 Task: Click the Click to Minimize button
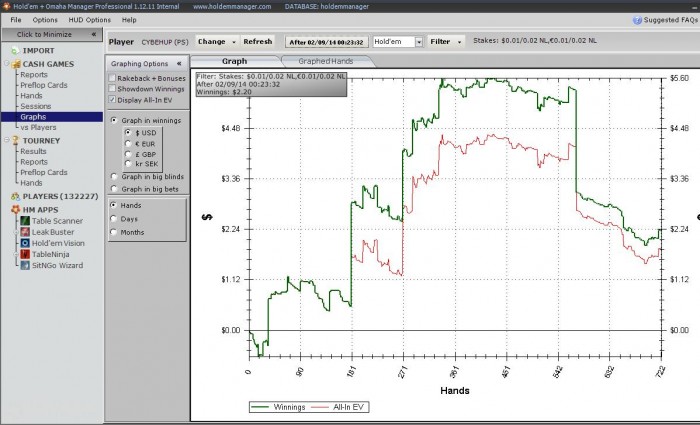coord(51,34)
